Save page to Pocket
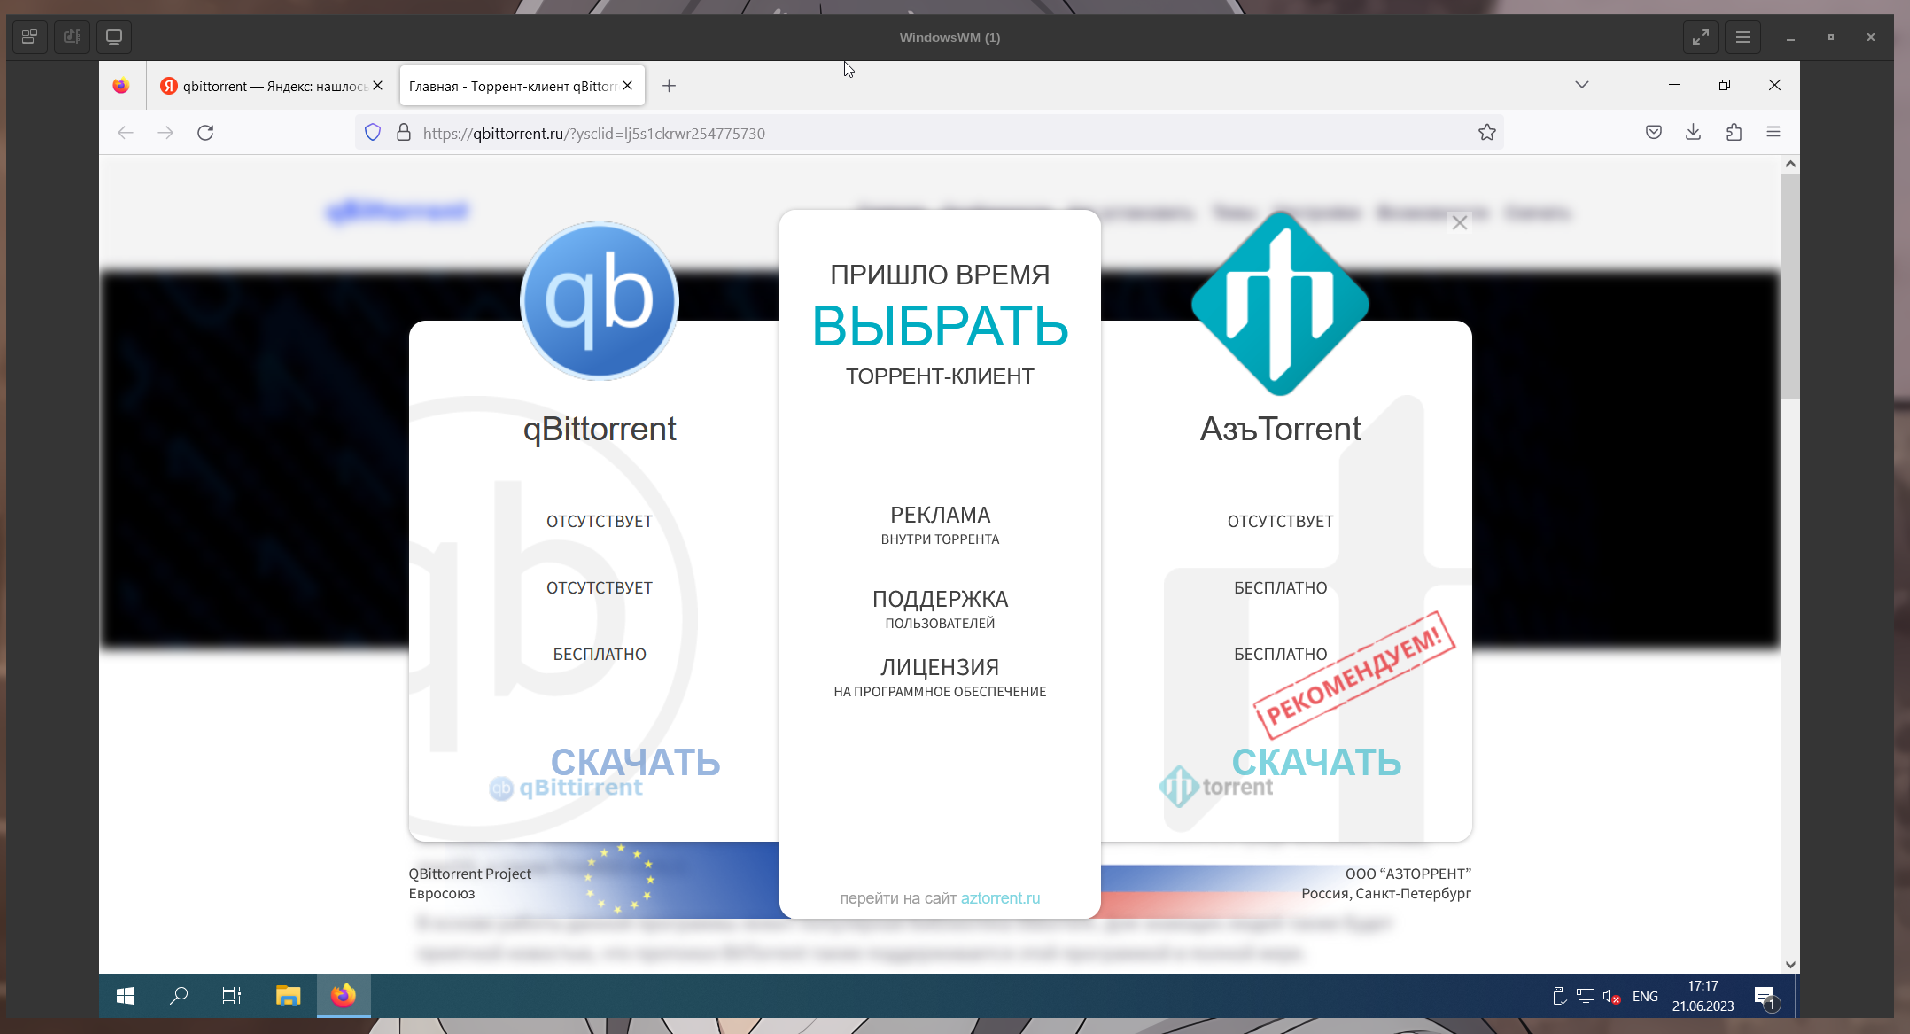This screenshot has height=1034, width=1910. click(x=1654, y=133)
